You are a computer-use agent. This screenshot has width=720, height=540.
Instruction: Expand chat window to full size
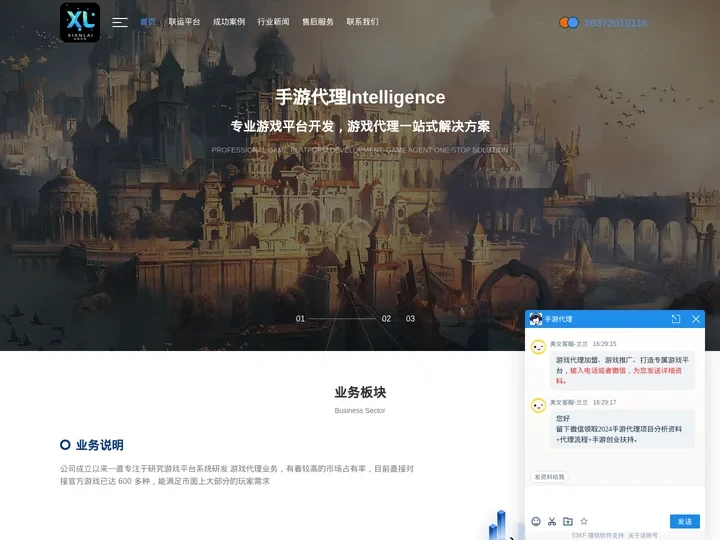point(675,319)
